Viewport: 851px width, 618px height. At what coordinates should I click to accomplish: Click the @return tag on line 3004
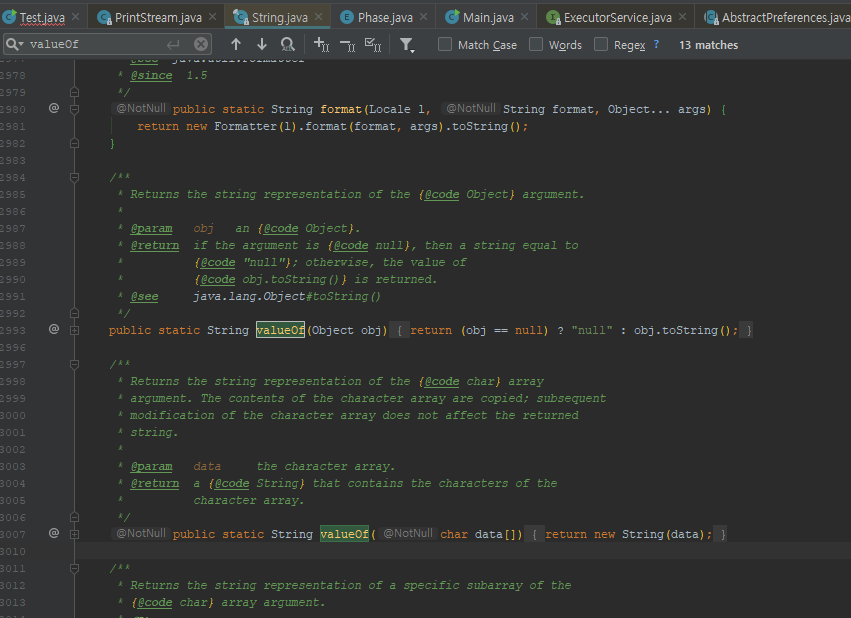(x=155, y=483)
